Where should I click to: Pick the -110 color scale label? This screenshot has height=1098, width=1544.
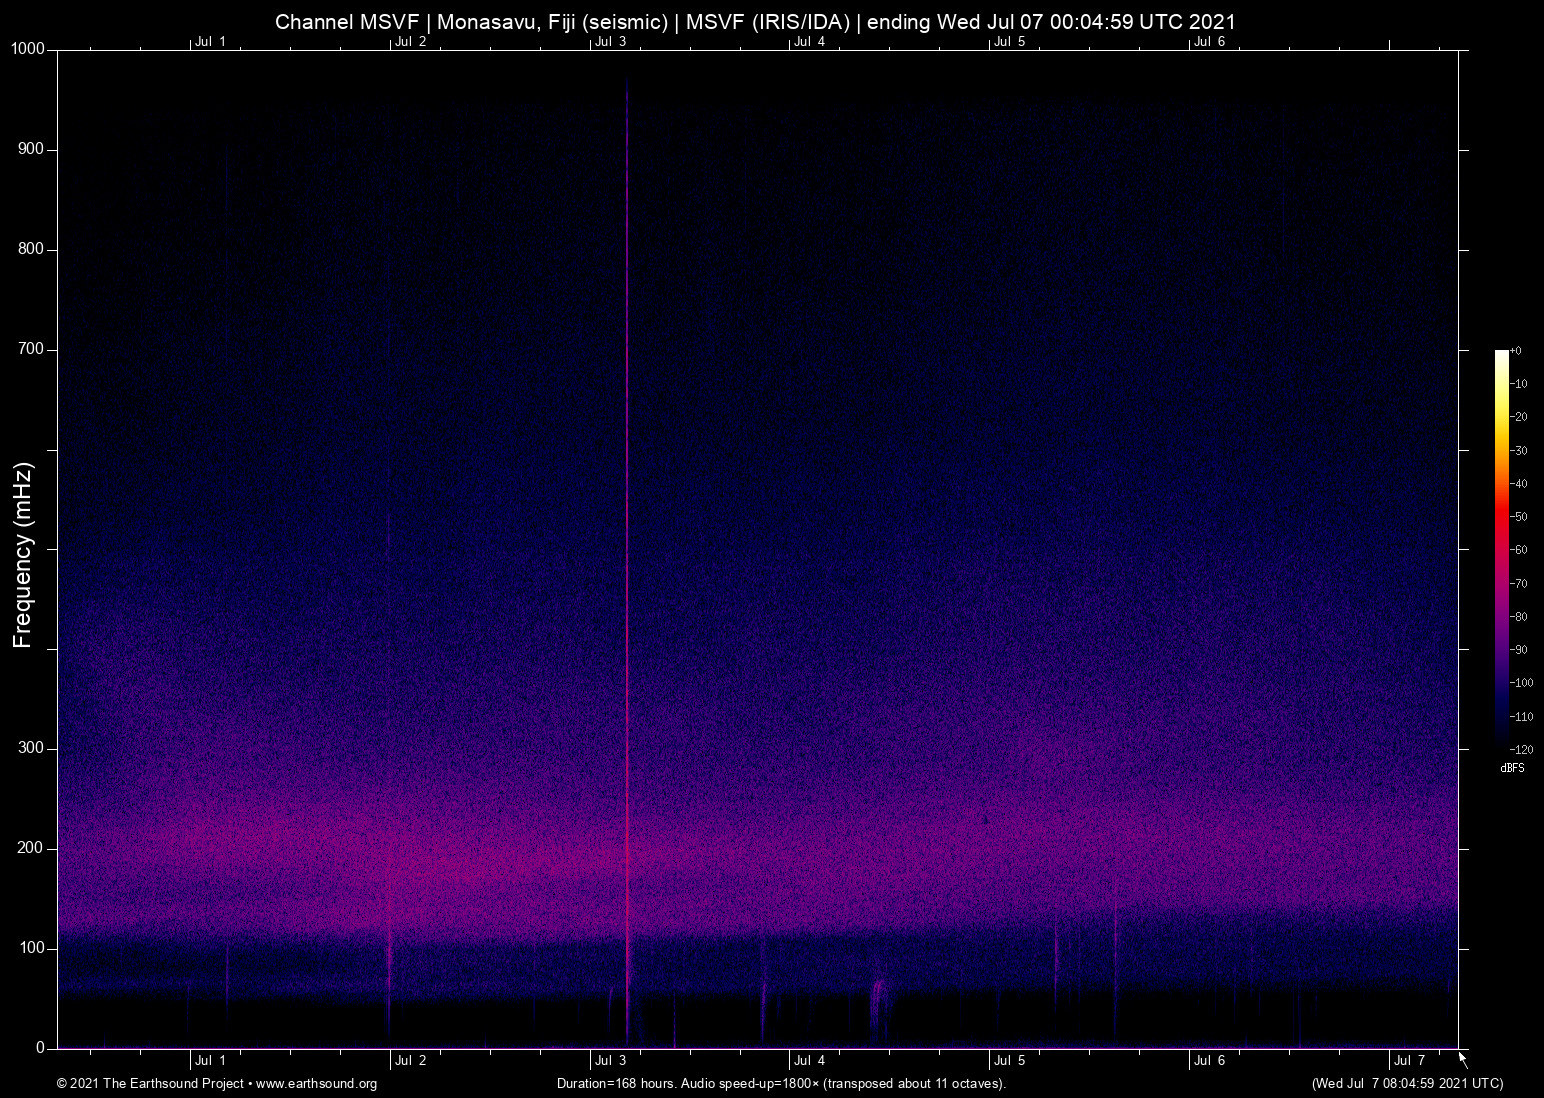click(x=1521, y=717)
